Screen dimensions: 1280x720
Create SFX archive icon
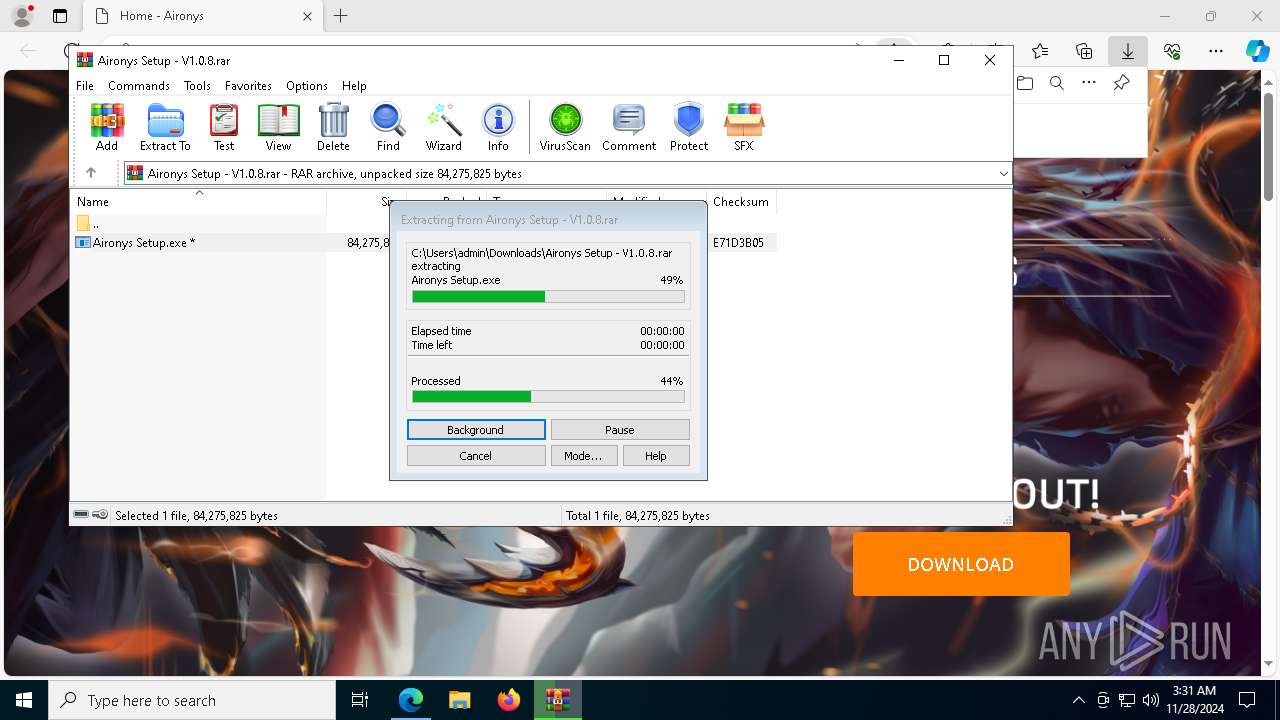click(x=743, y=127)
